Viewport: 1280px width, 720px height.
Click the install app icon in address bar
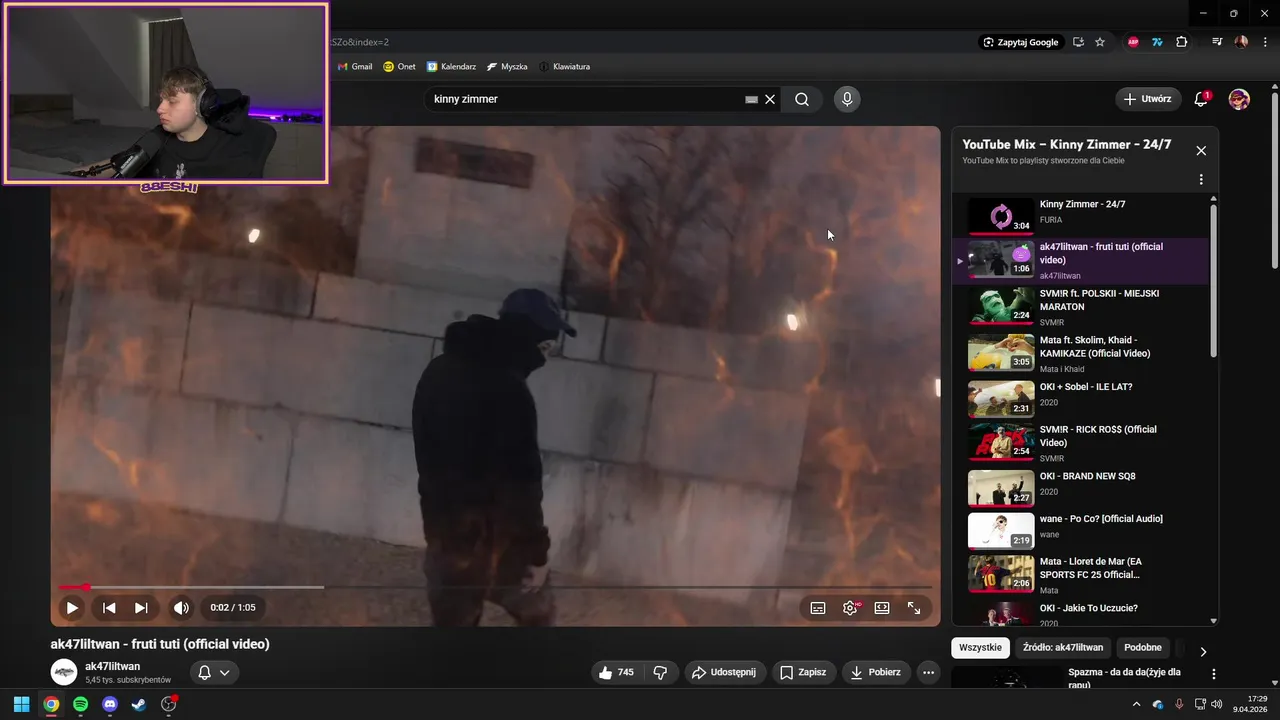click(1078, 42)
